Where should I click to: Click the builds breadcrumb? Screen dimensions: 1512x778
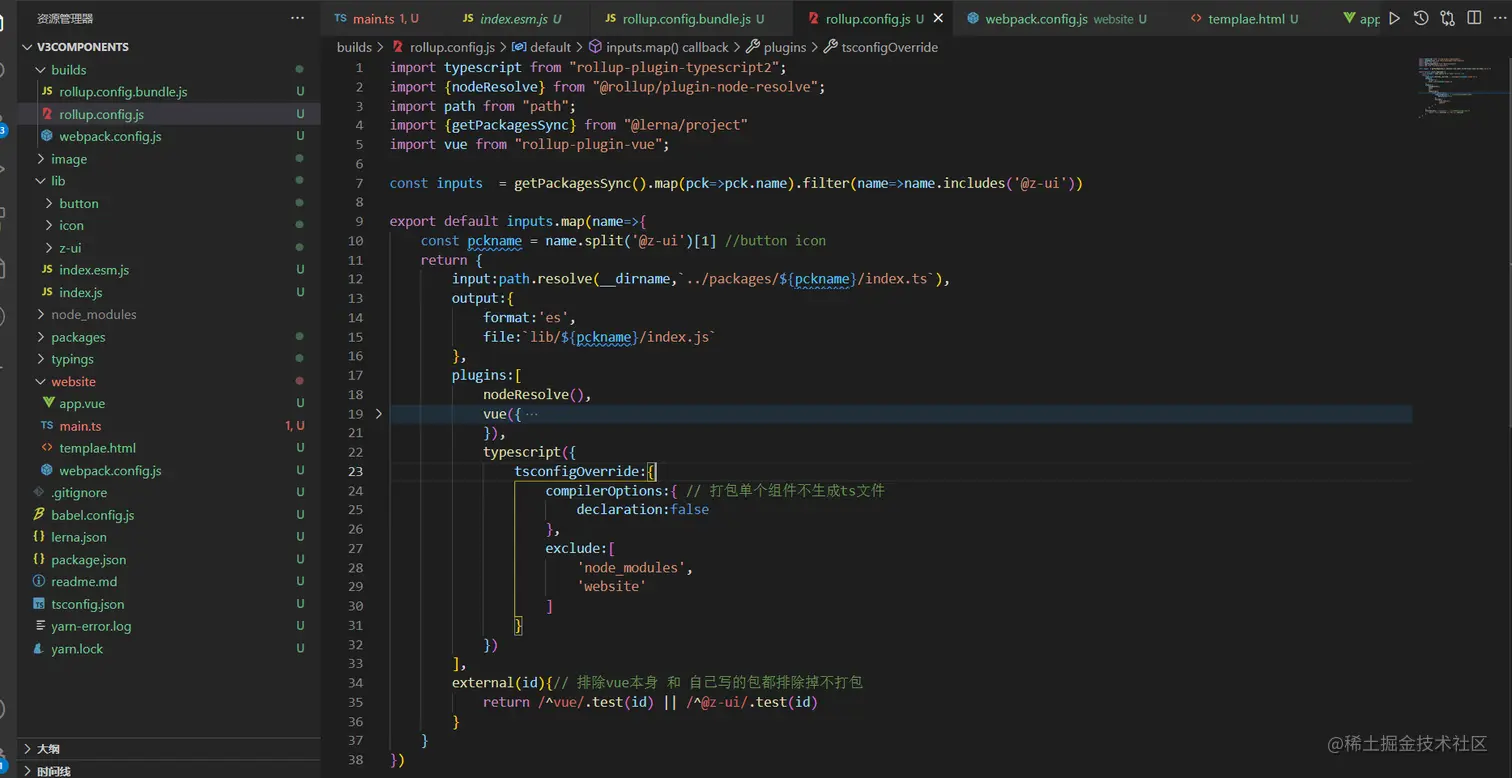[x=354, y=47]
